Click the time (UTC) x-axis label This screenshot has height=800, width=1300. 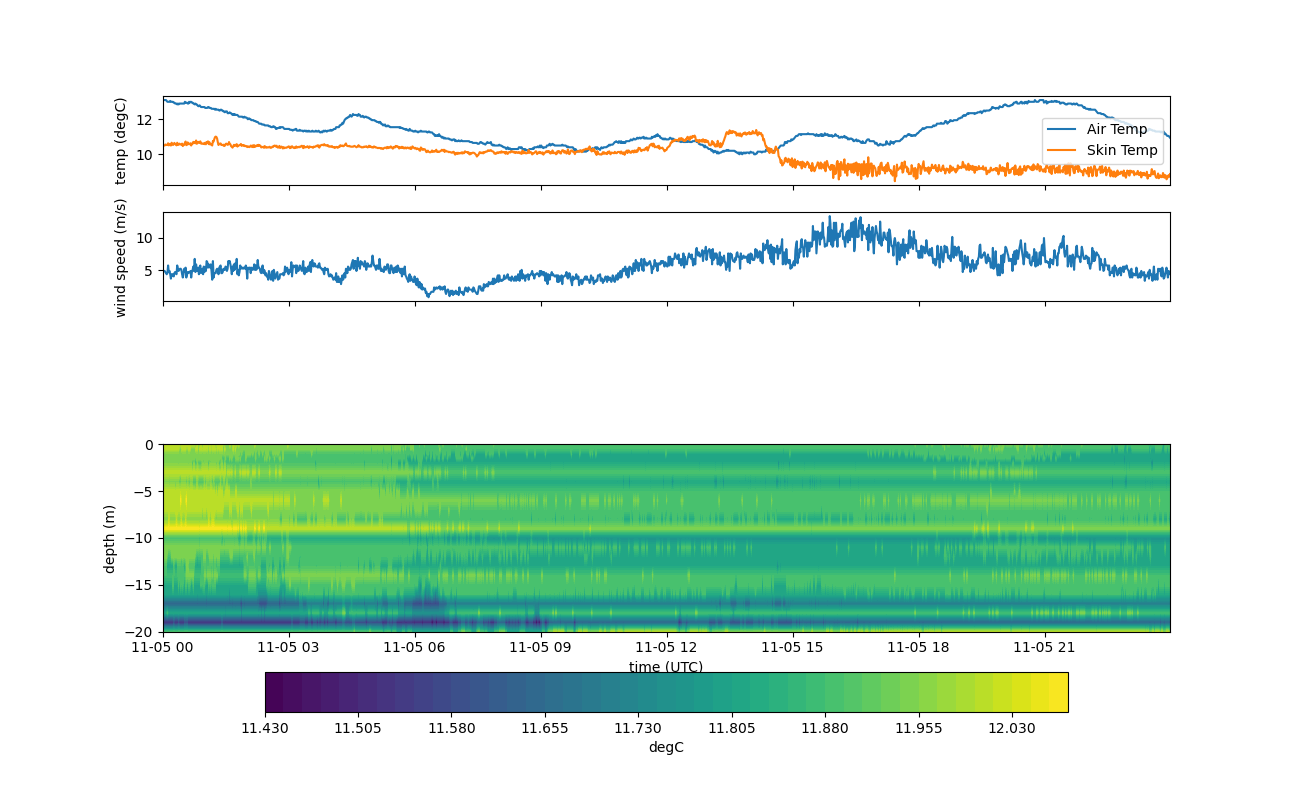(x=666, y=667)
